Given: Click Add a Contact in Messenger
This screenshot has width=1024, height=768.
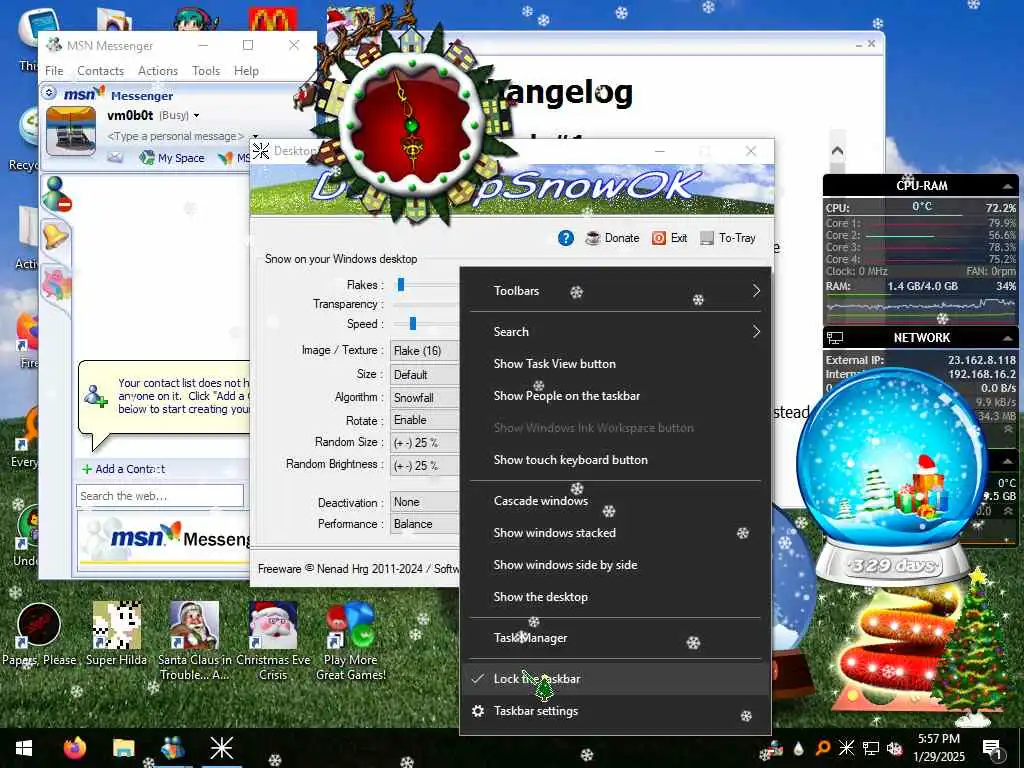Looking at the screenshot, I should tap(123, 469).
